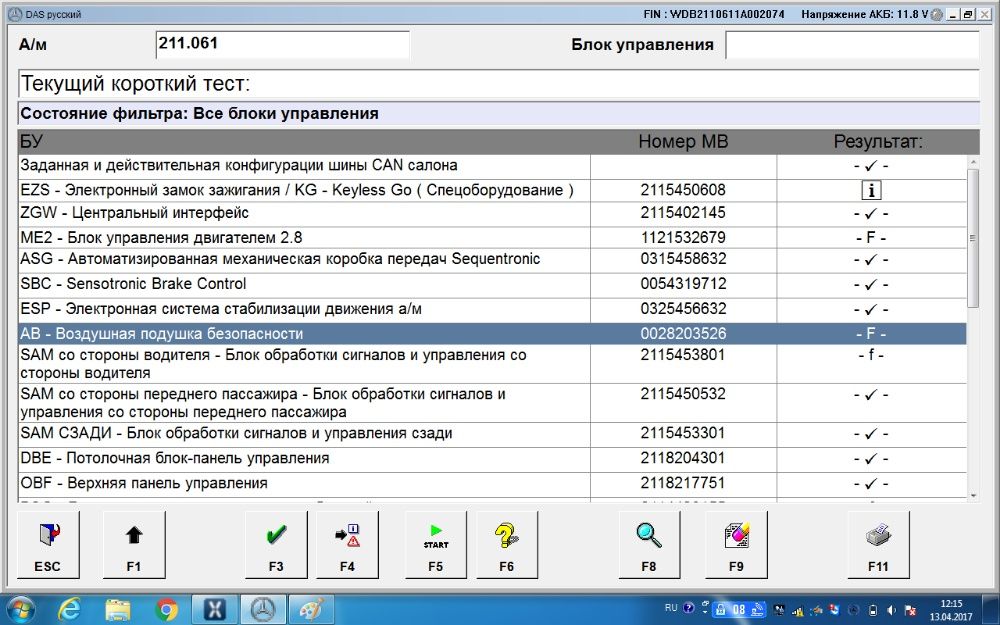Image resolution: width=1000 pixels, height=625 pixels.
Task: Click the RU language indicator
Action: pos(671,608)
